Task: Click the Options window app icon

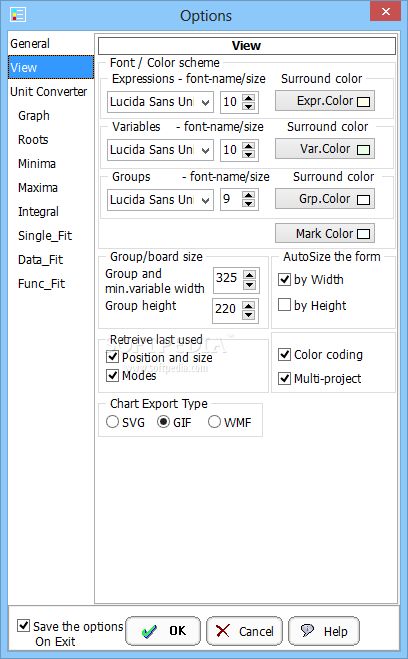Action: [x=18, y=14]
